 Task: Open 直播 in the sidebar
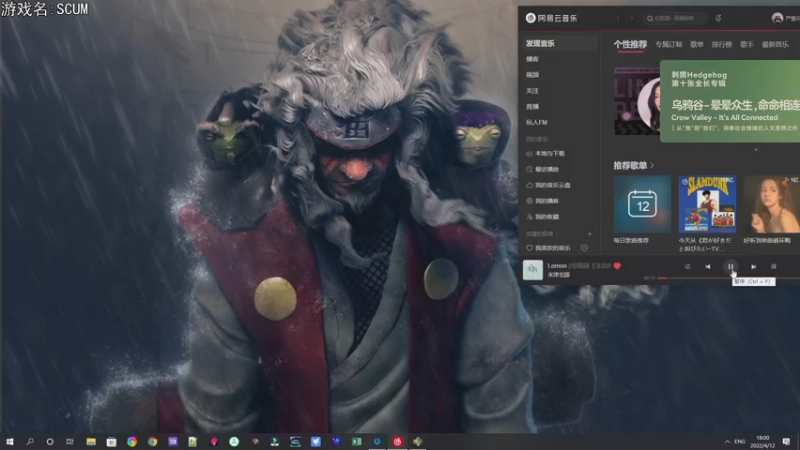tap(533, 107)
